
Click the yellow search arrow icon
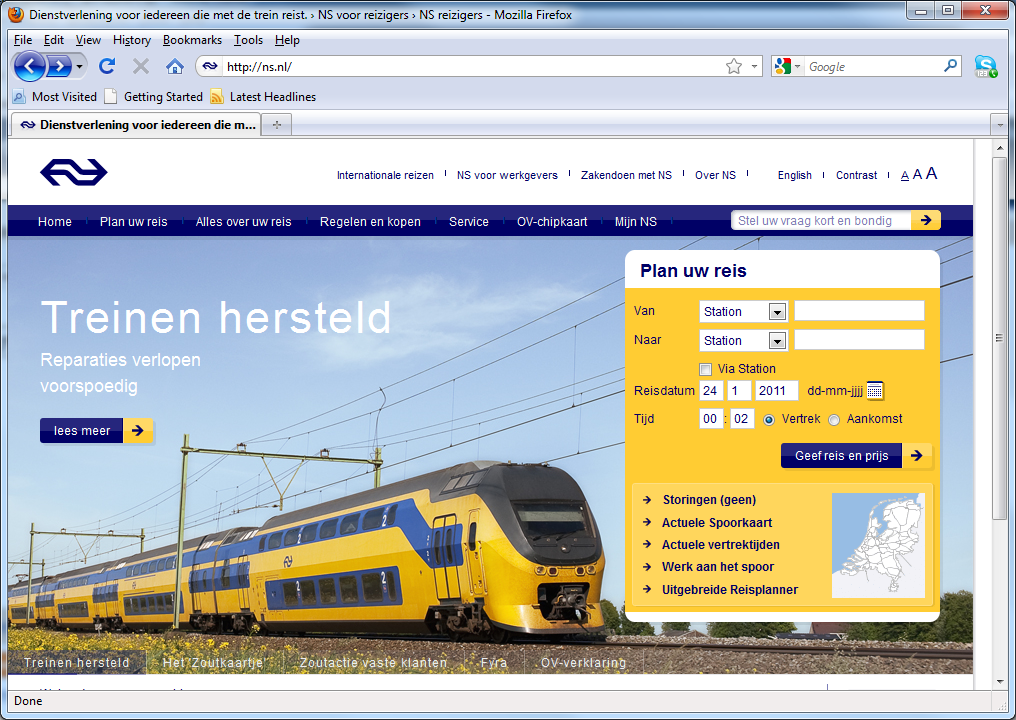[923, 220]
